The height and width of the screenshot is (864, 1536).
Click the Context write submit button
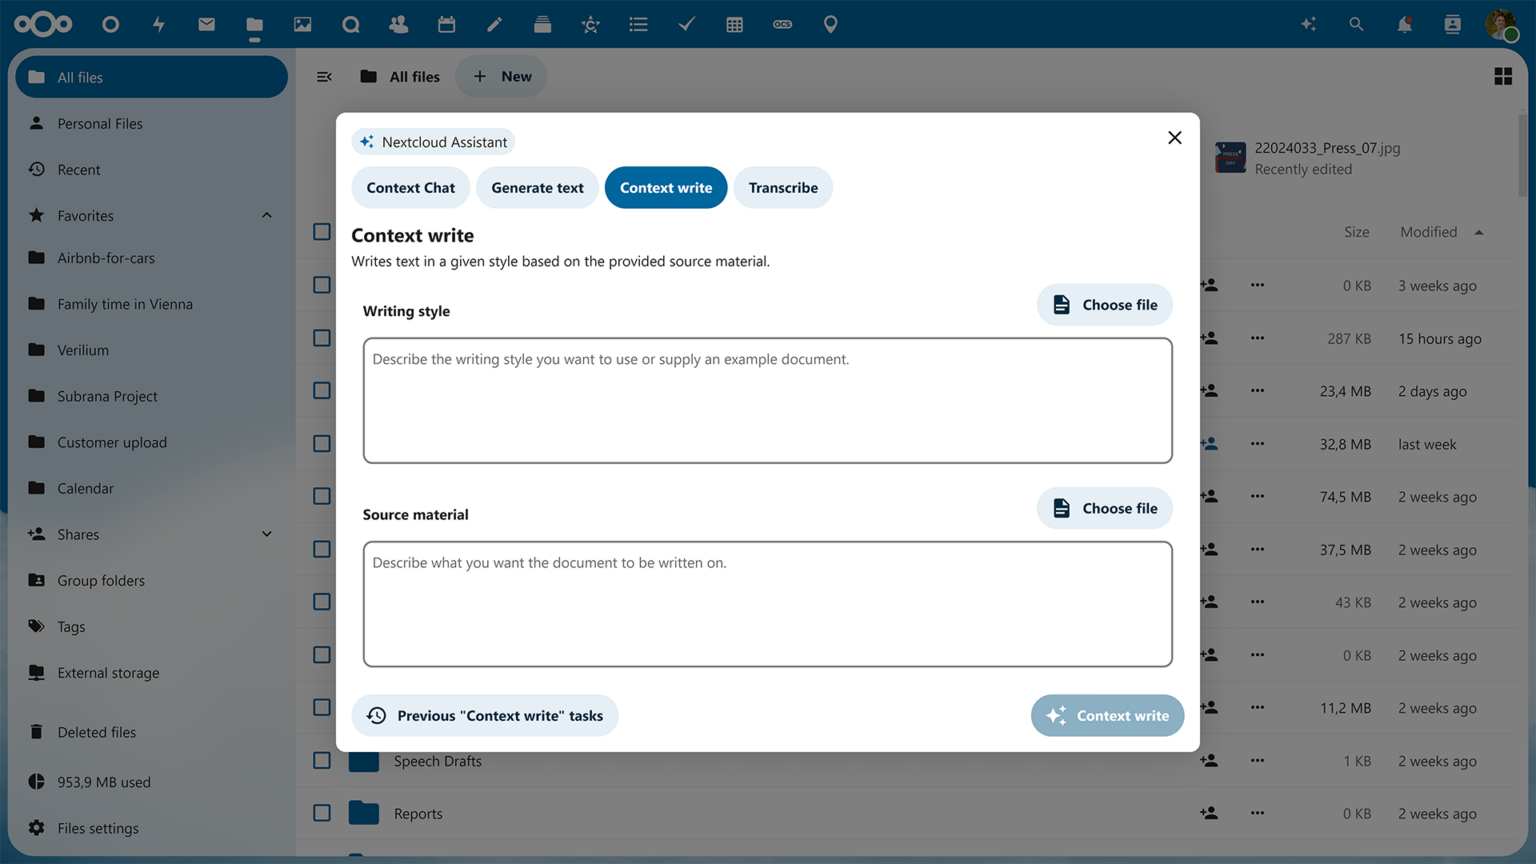1107,716
